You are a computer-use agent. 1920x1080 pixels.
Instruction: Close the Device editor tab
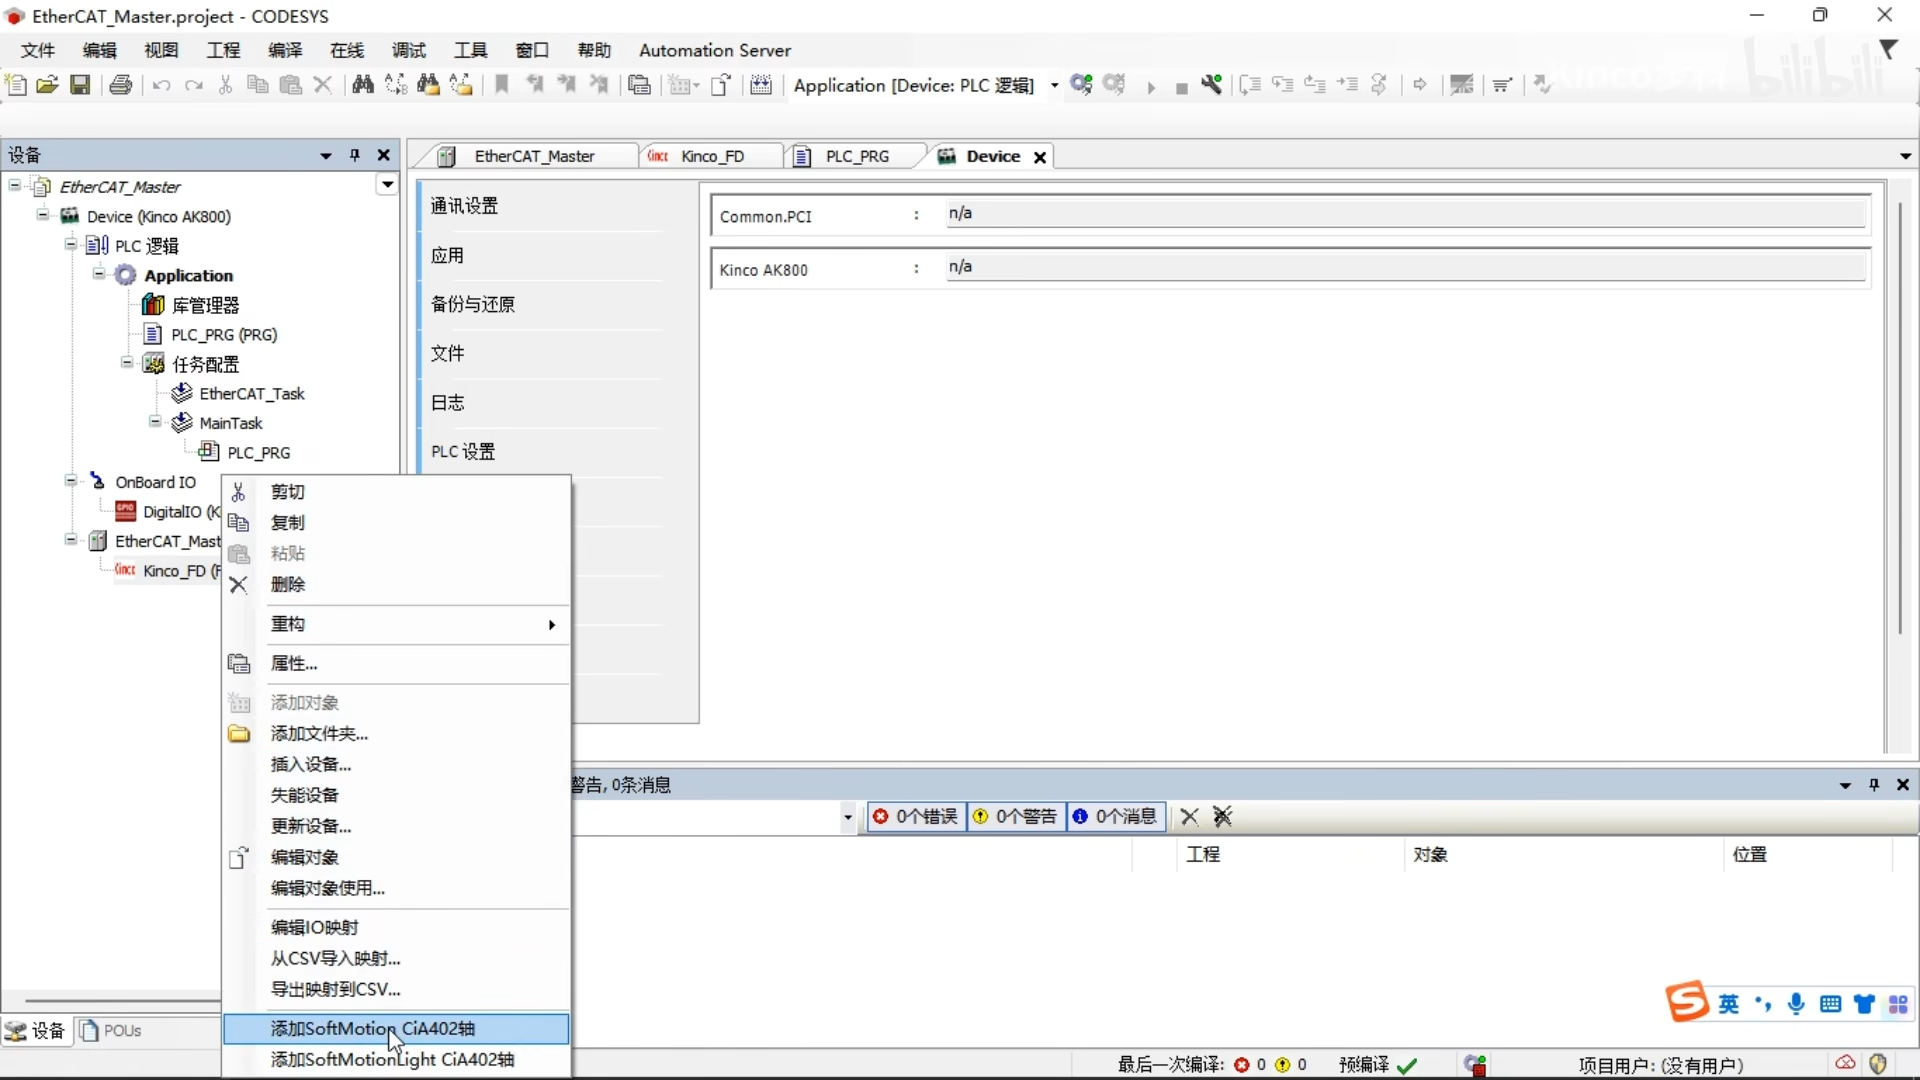point(1040,157)
